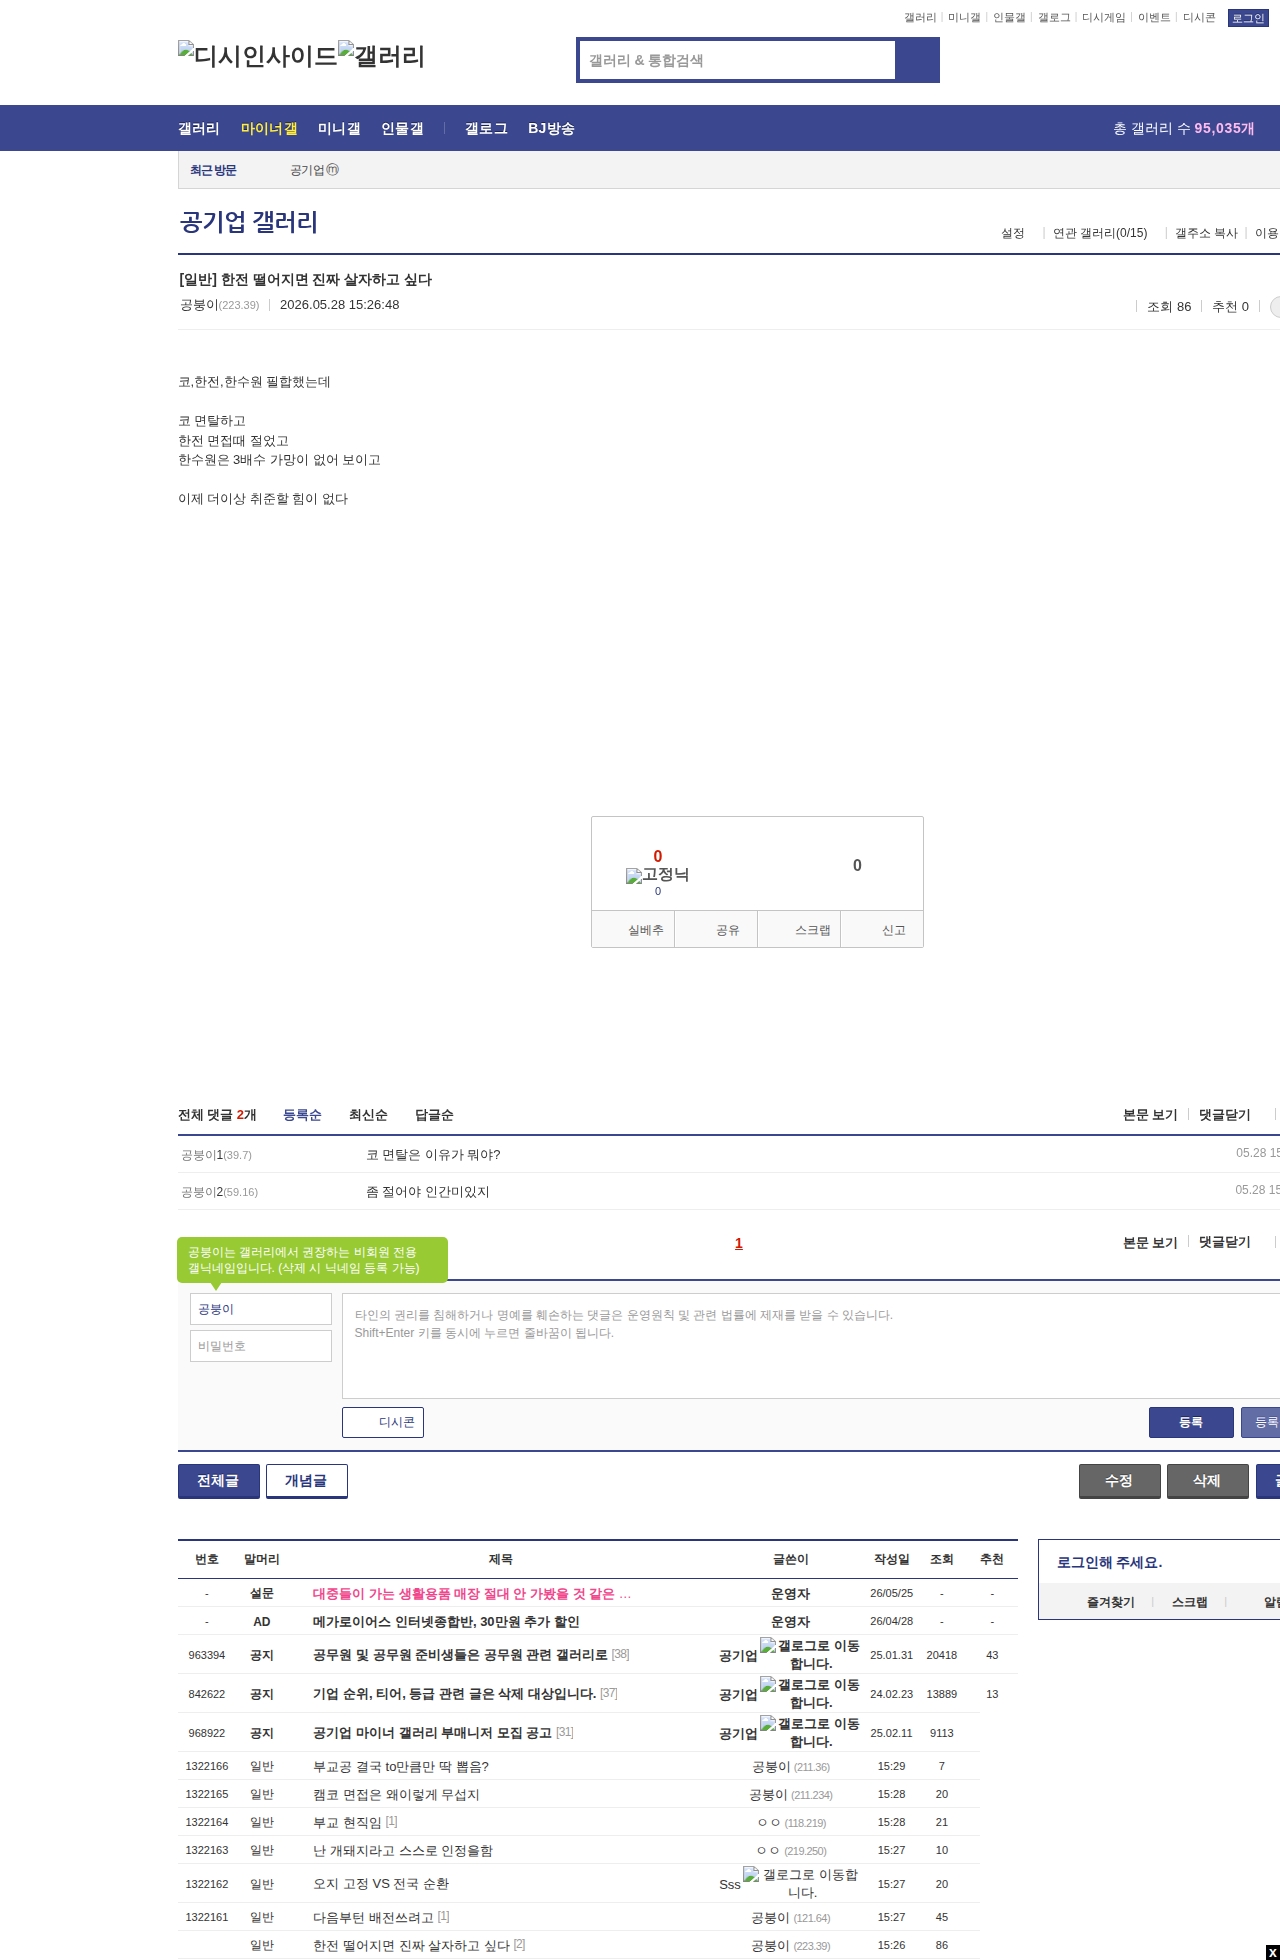
Task: Sort comments by 최신순
Action: click(x=368, y=1115)
